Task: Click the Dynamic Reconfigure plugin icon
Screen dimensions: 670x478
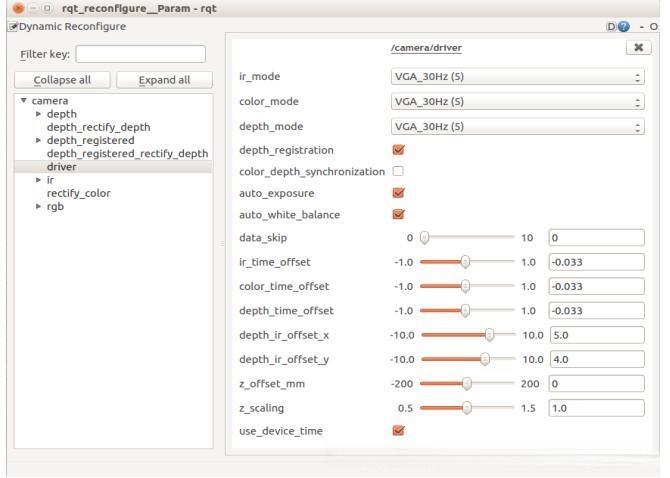Action: (x=13, y=26)
